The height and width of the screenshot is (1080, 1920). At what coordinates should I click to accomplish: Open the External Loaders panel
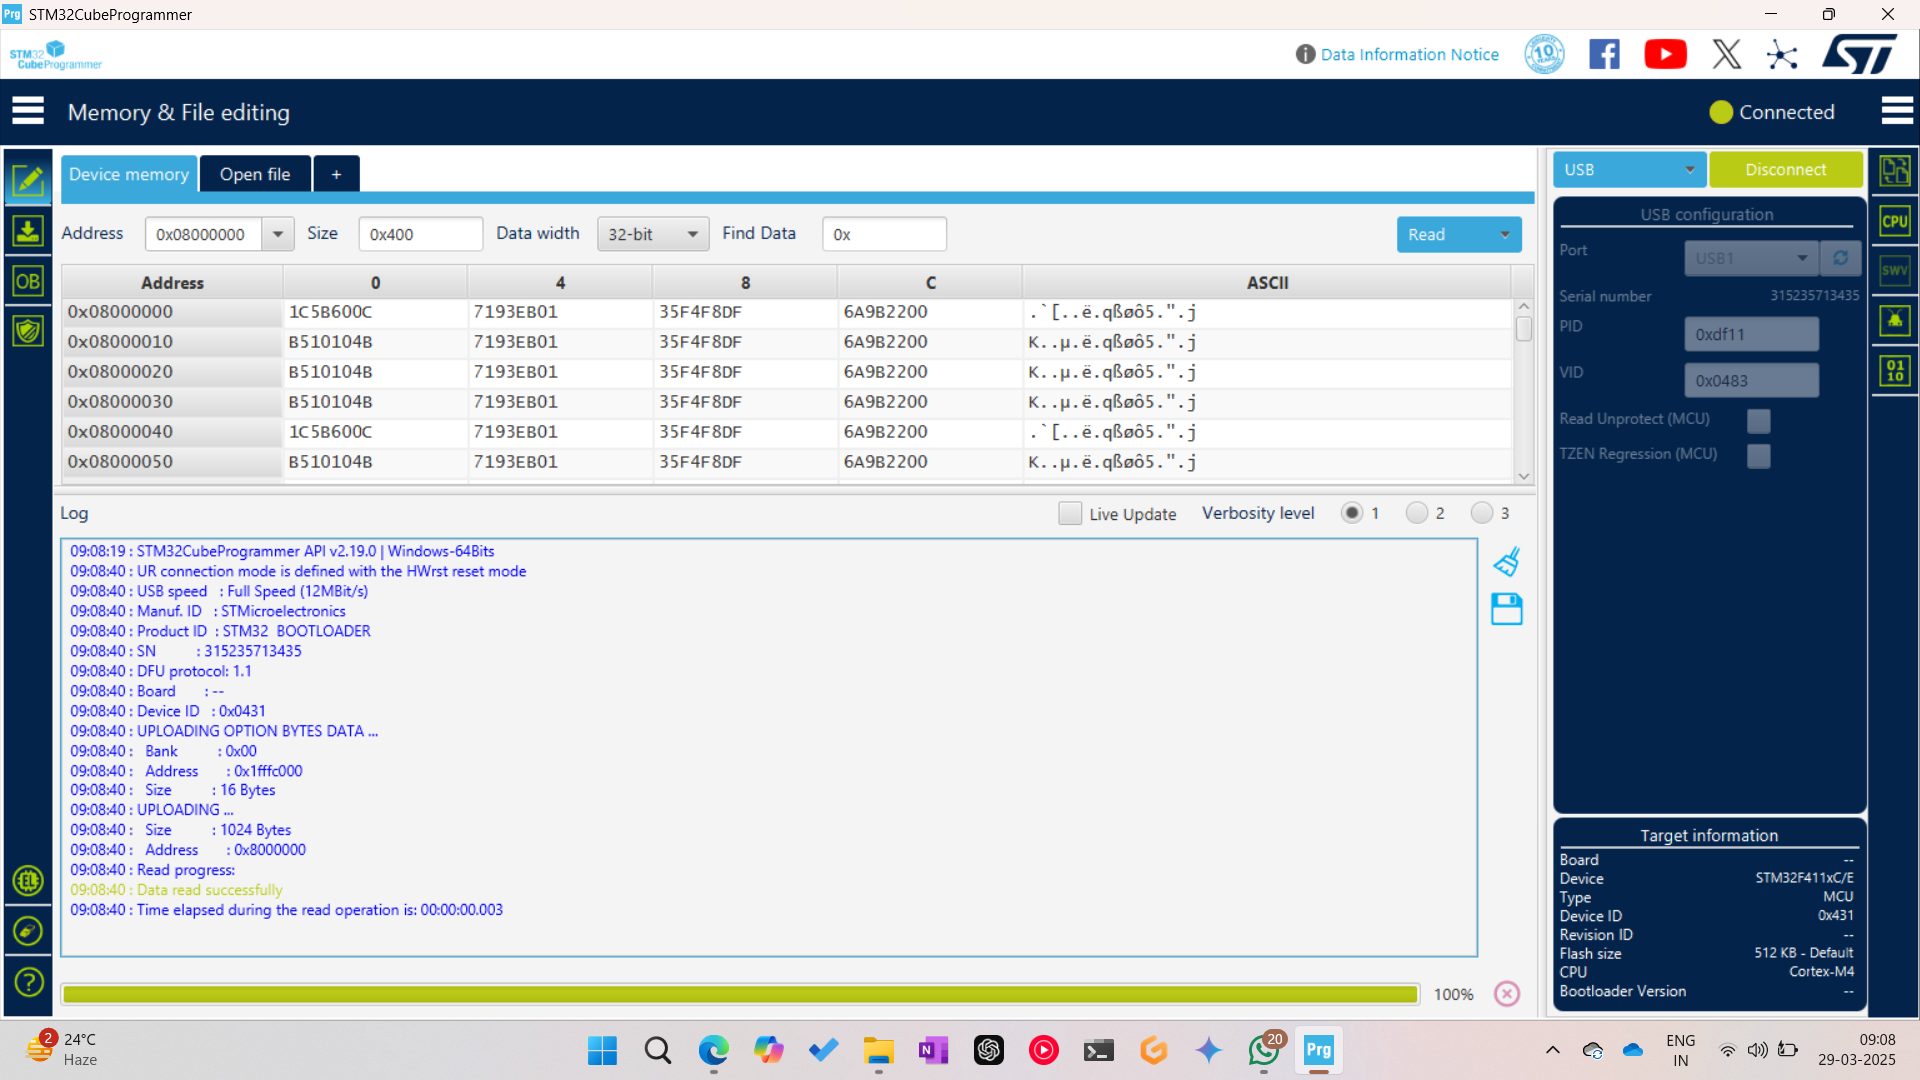(28, 881)
